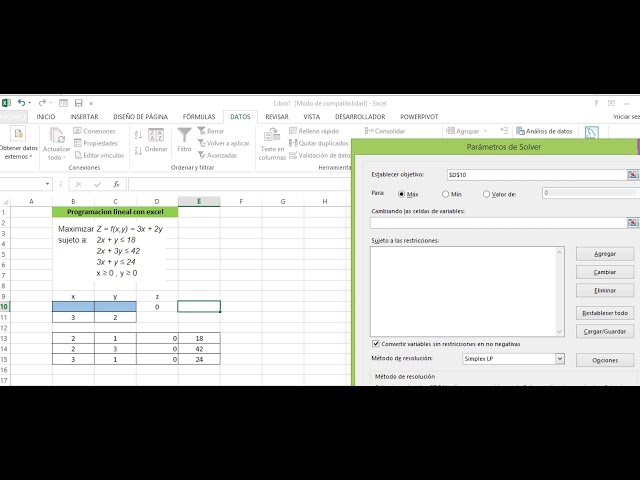Viewport: 640px width, 480px height.
Task: Sort ascending A to Z icon
Action: click(x=138, y=134)
